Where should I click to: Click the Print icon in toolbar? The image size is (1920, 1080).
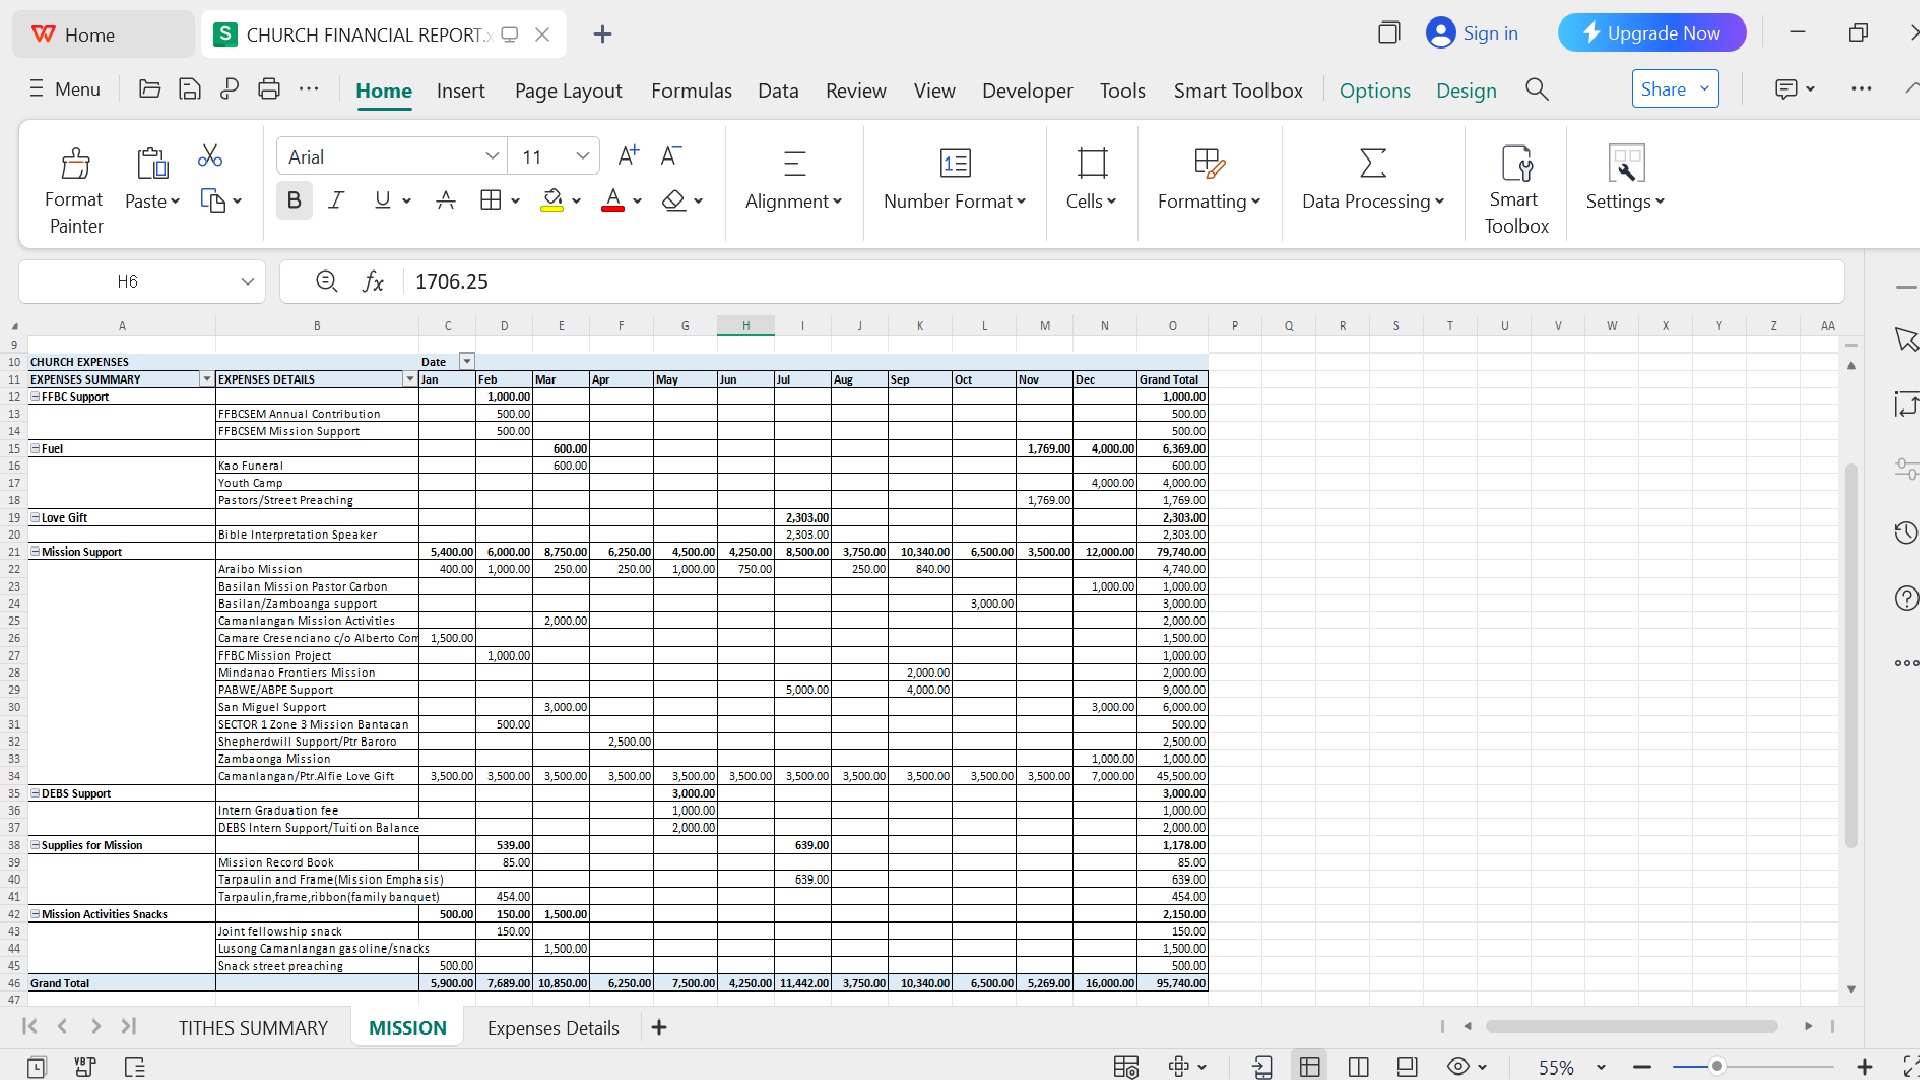[269, 89]
